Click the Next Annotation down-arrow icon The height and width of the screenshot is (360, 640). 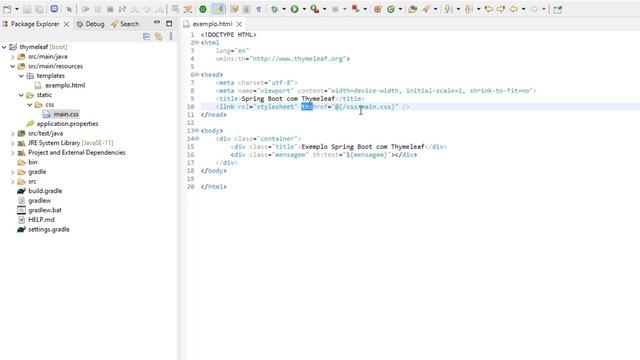[x=448, y=9]
